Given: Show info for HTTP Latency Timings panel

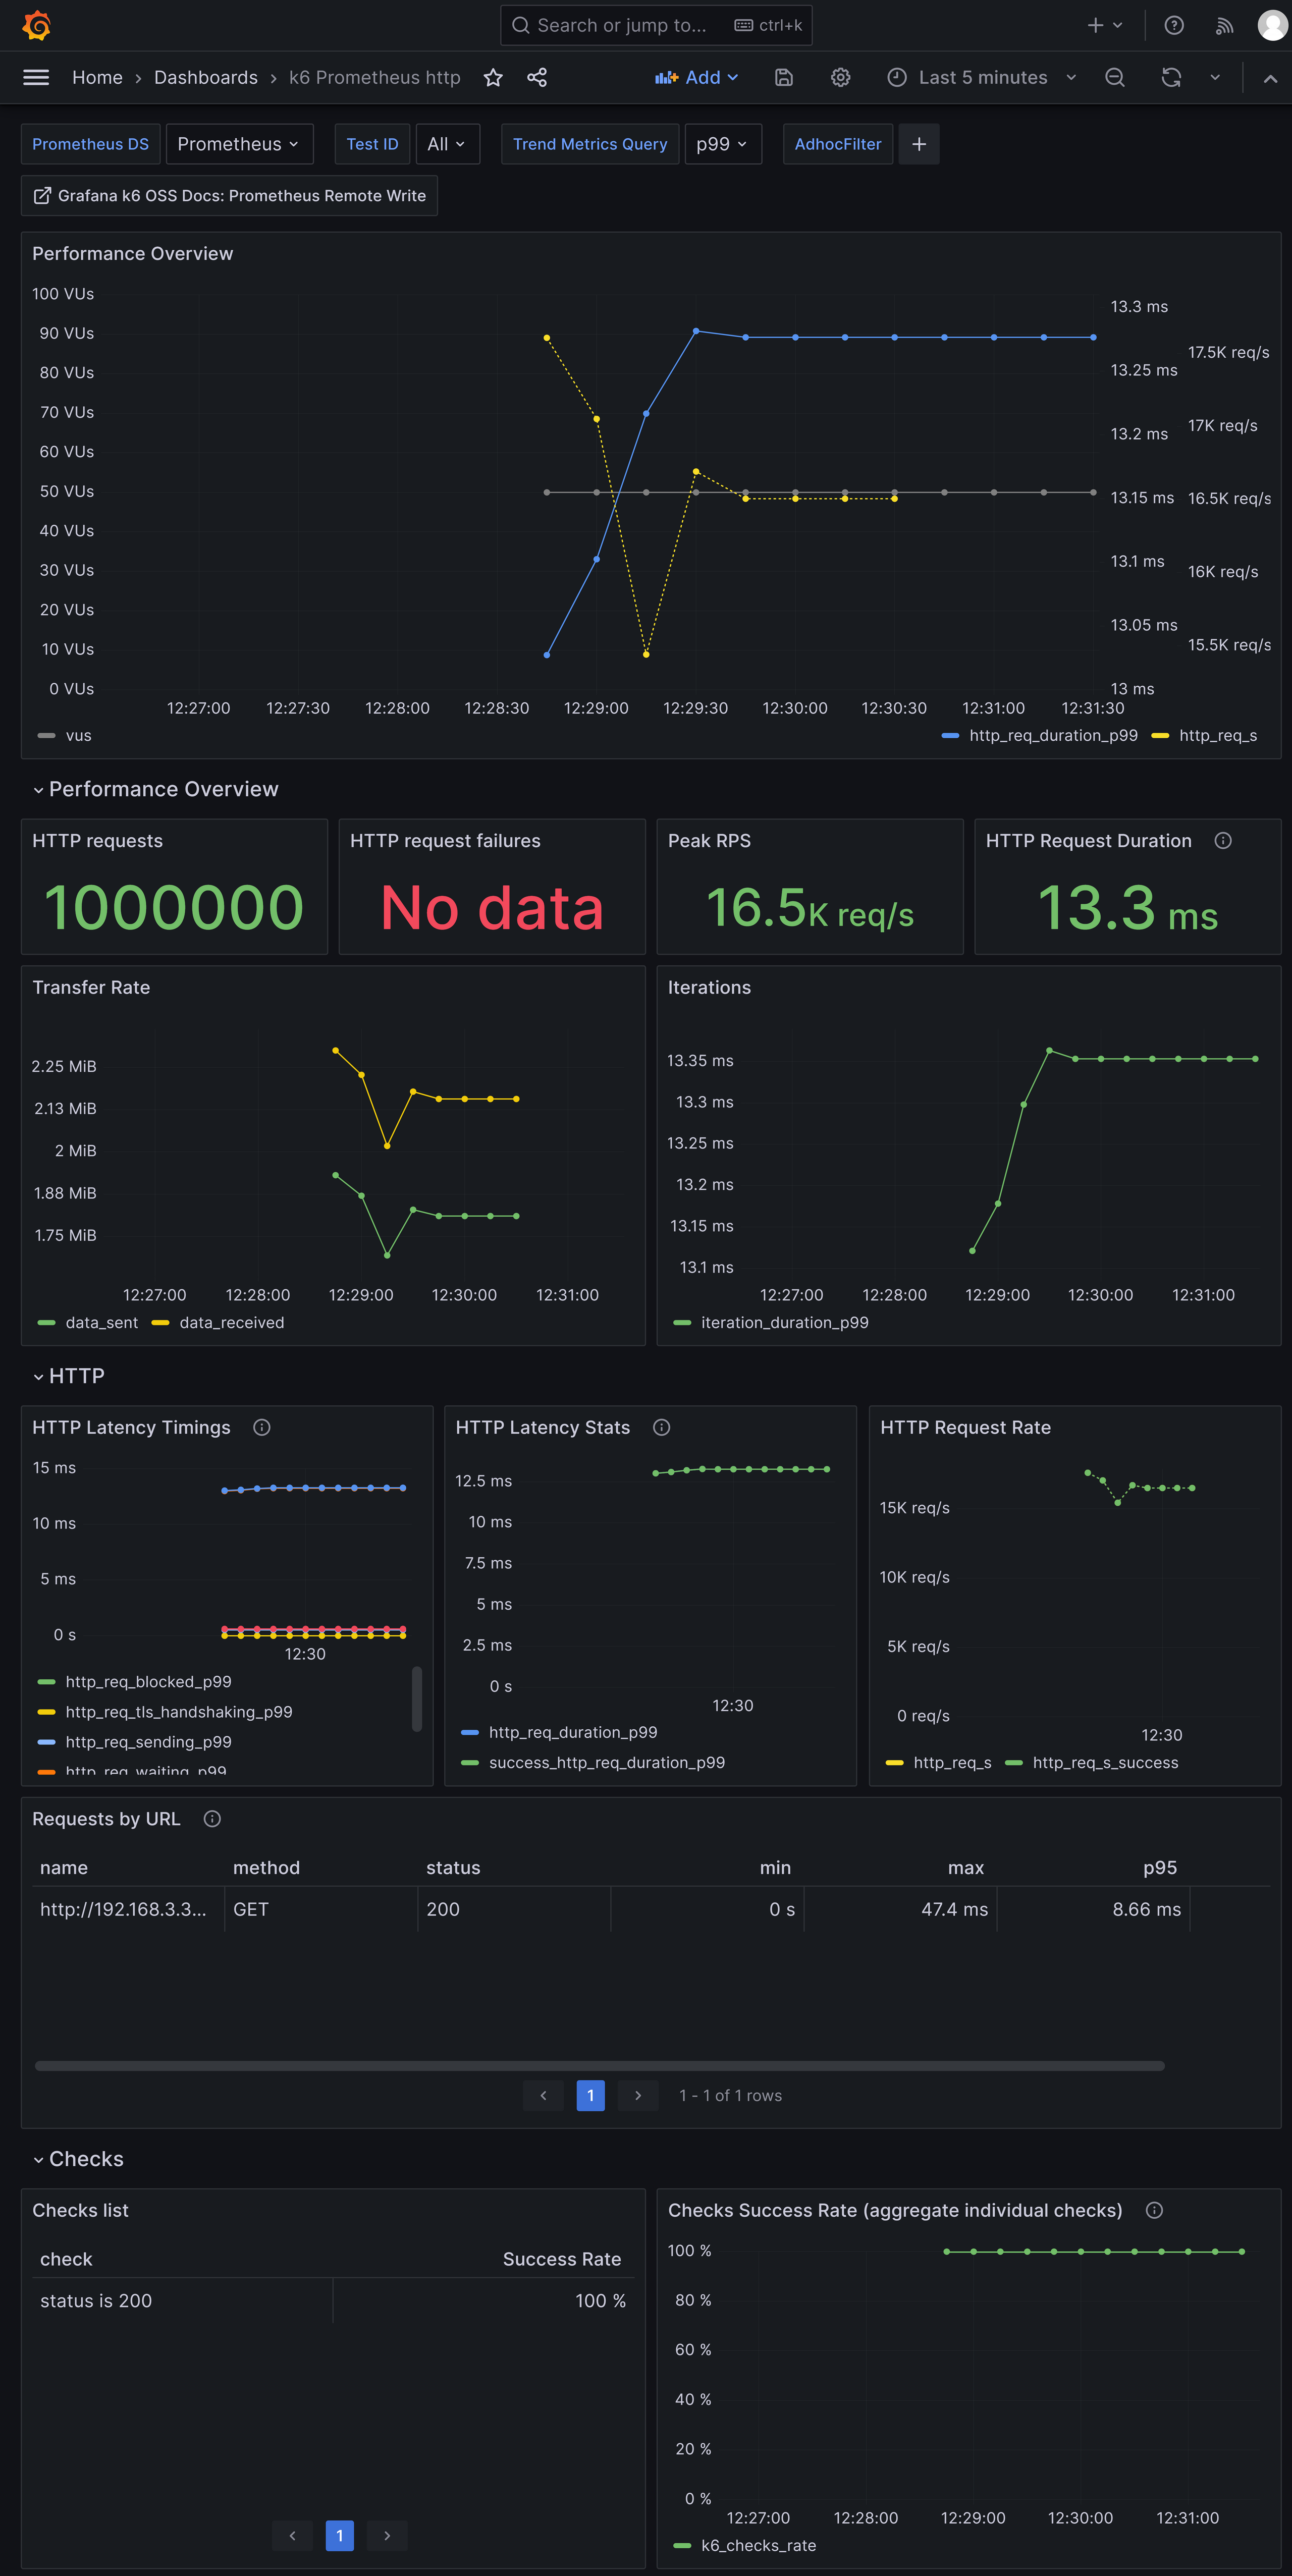Looking at the screenshot, I should (x=262, y=1427).
